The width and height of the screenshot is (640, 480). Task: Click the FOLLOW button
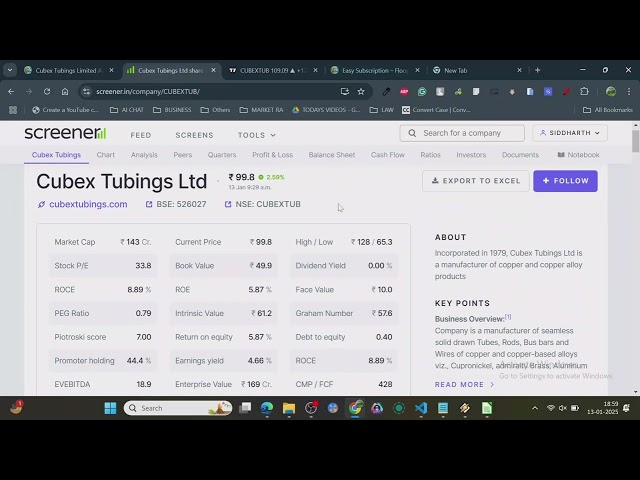[x=565, y=181]
